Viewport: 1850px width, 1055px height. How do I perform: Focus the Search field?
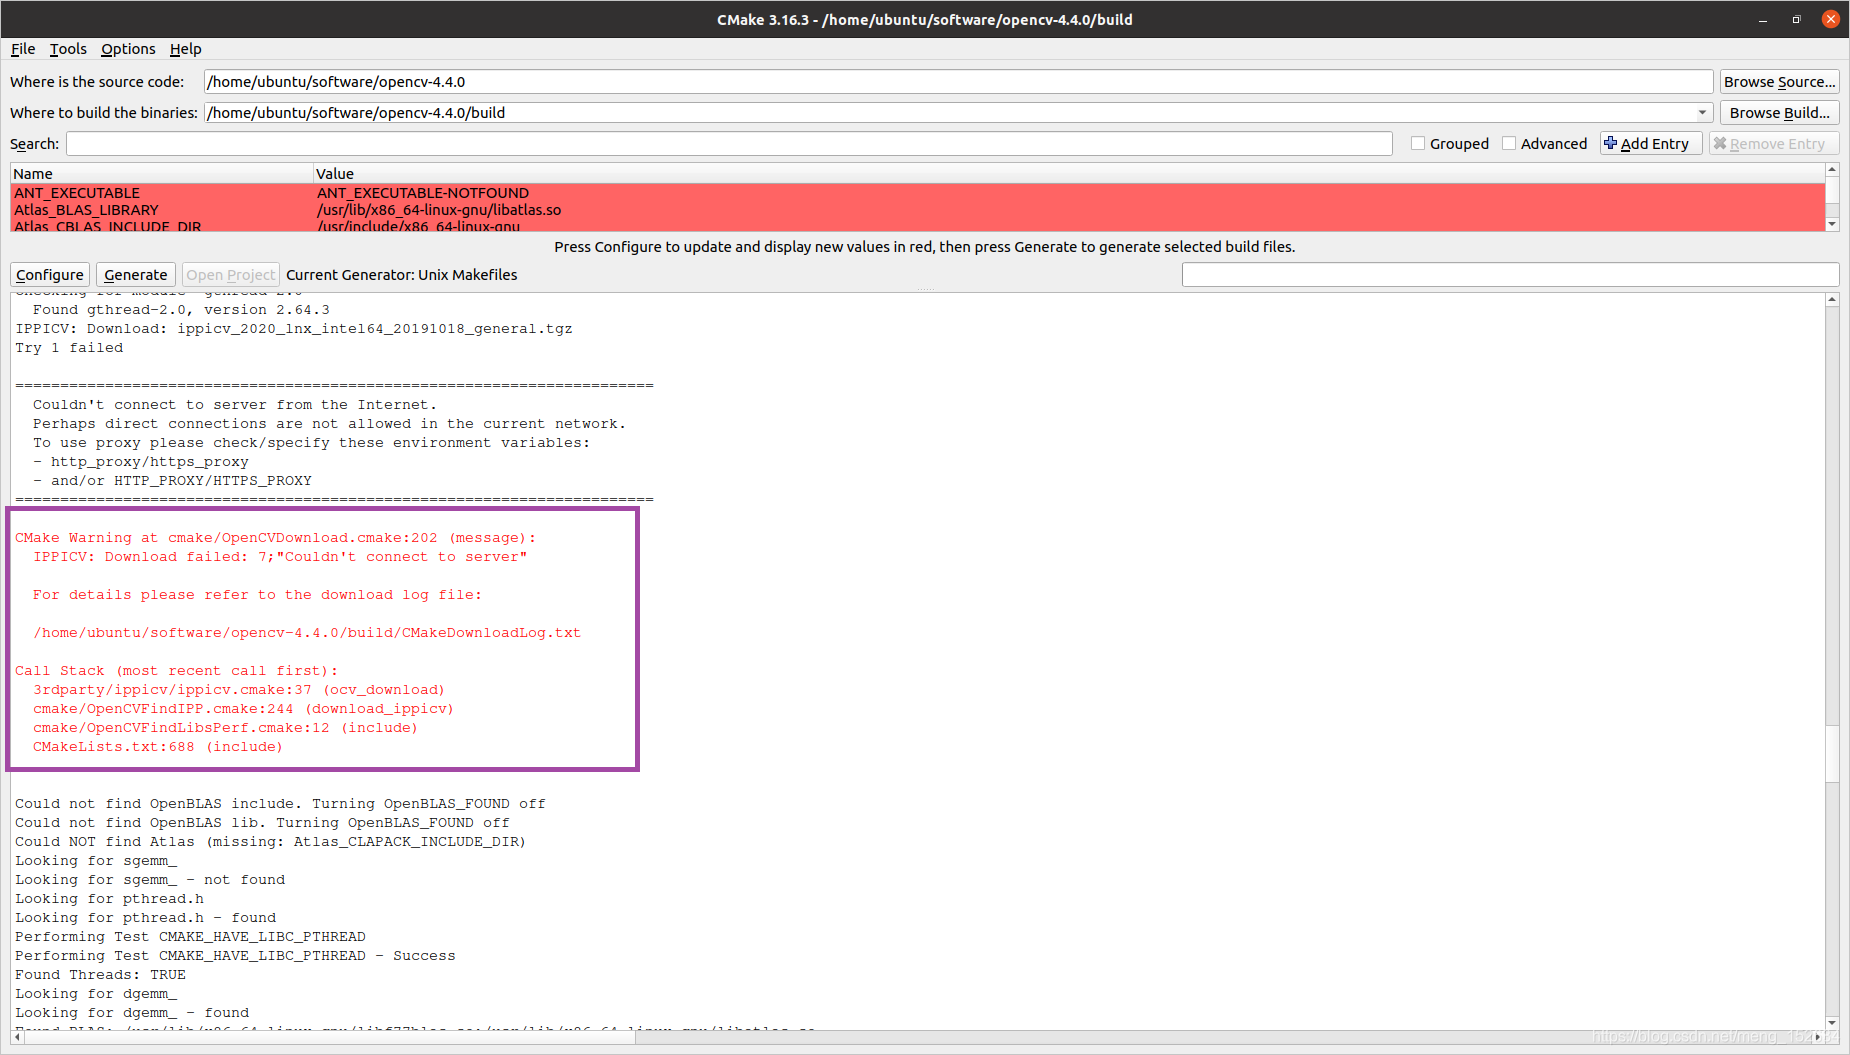(x=729, y=144)
